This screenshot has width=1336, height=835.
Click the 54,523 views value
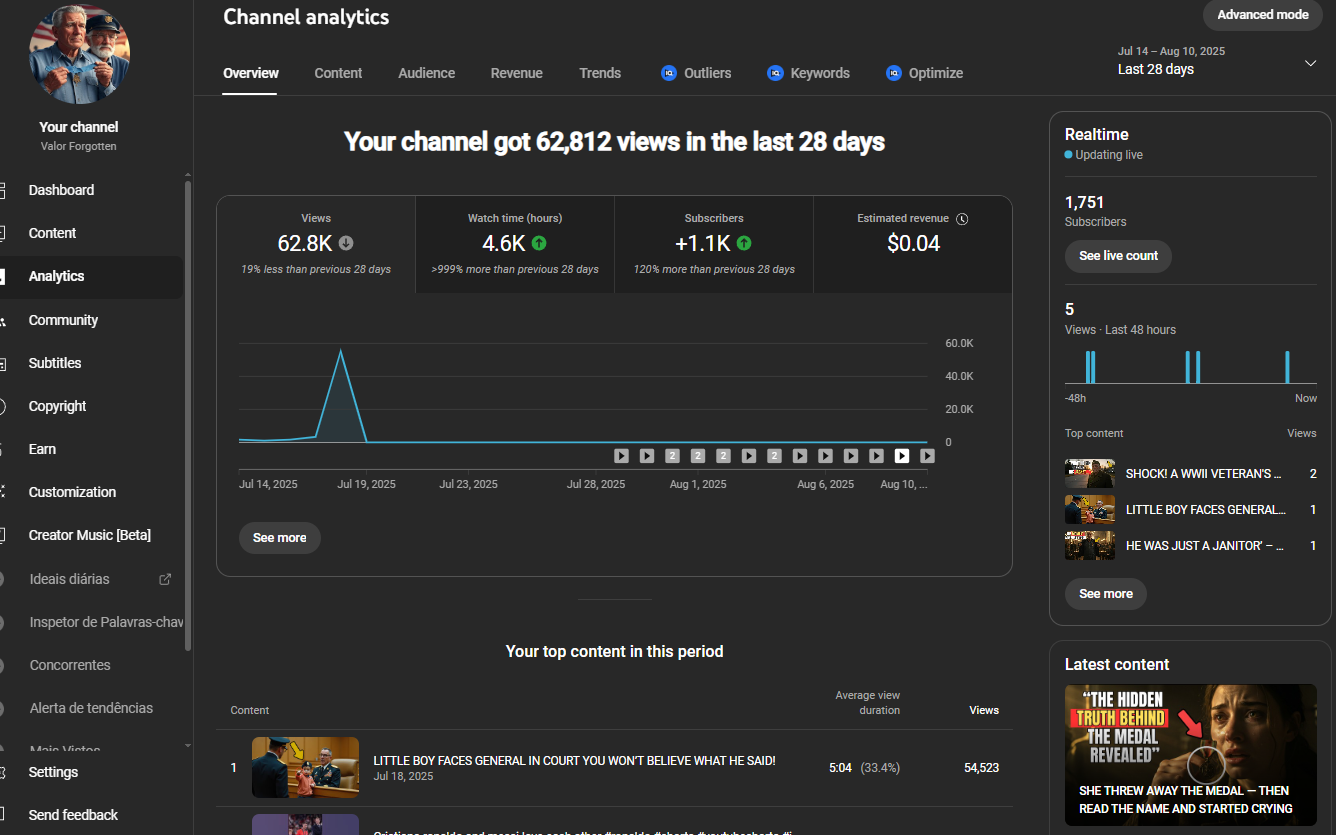(981, 768)
